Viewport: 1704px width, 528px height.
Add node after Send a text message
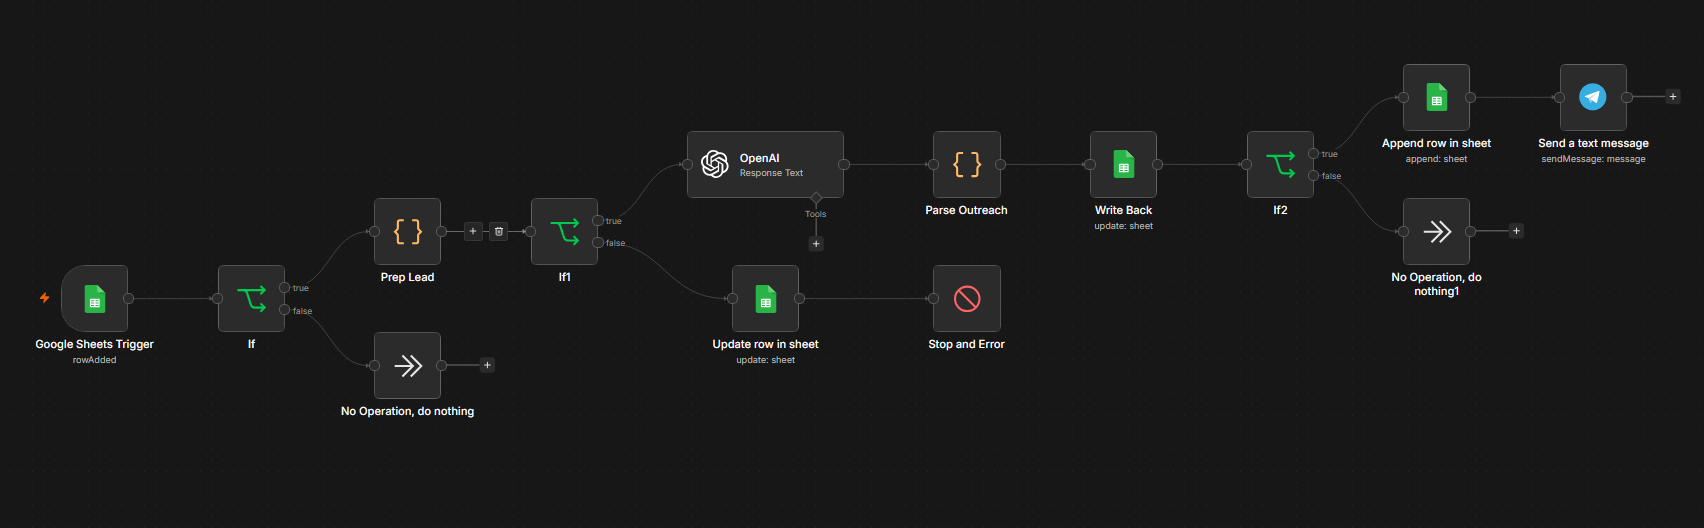(1672, 97)
